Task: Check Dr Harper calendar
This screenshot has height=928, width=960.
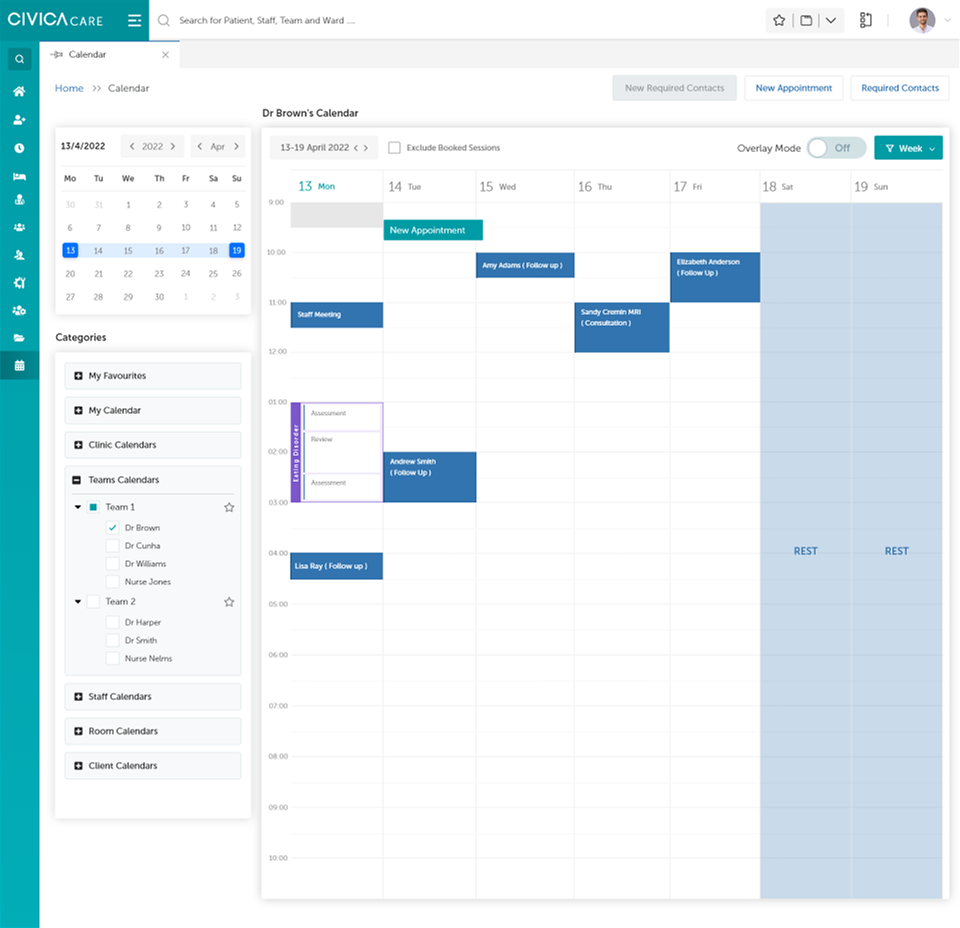Action: 113,622
